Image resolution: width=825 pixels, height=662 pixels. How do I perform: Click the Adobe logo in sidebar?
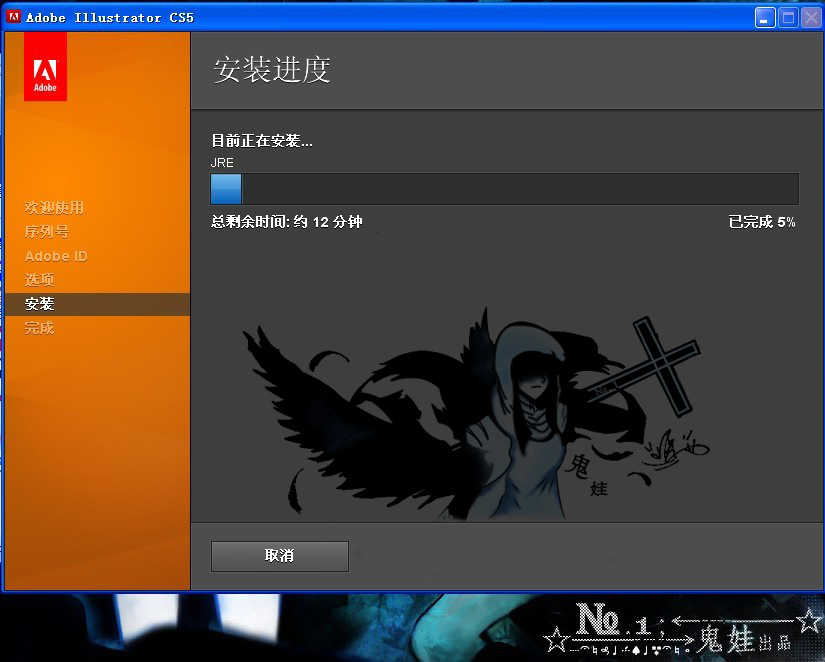(45, 67)
